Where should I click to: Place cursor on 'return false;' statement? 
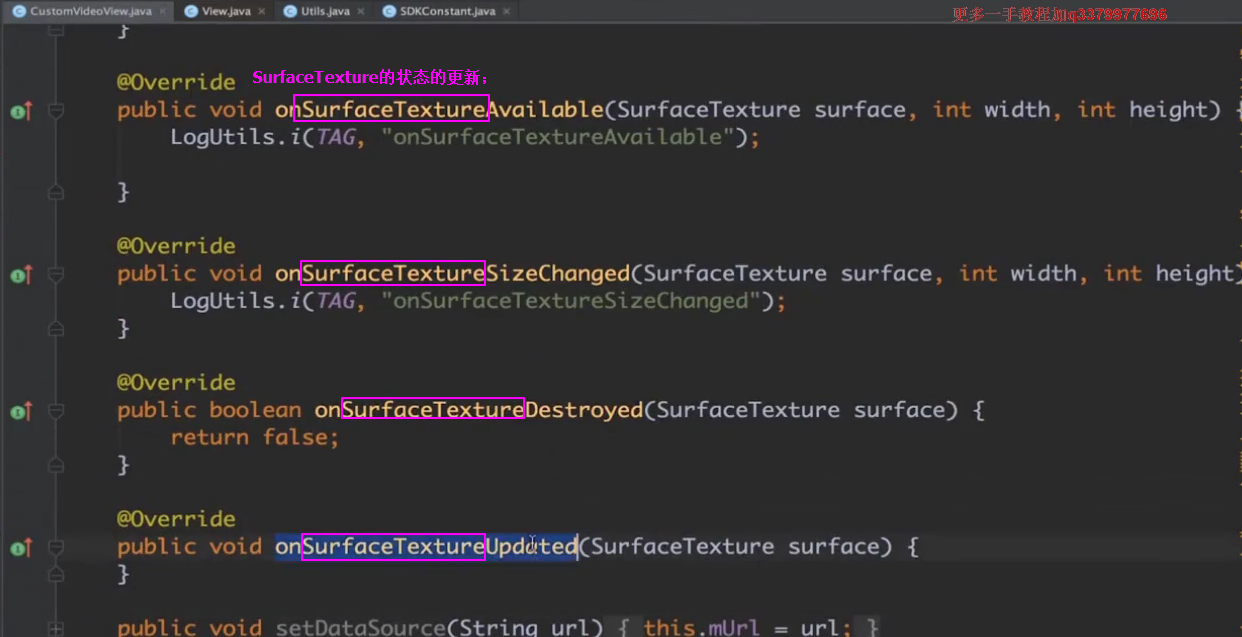(254, 438)
